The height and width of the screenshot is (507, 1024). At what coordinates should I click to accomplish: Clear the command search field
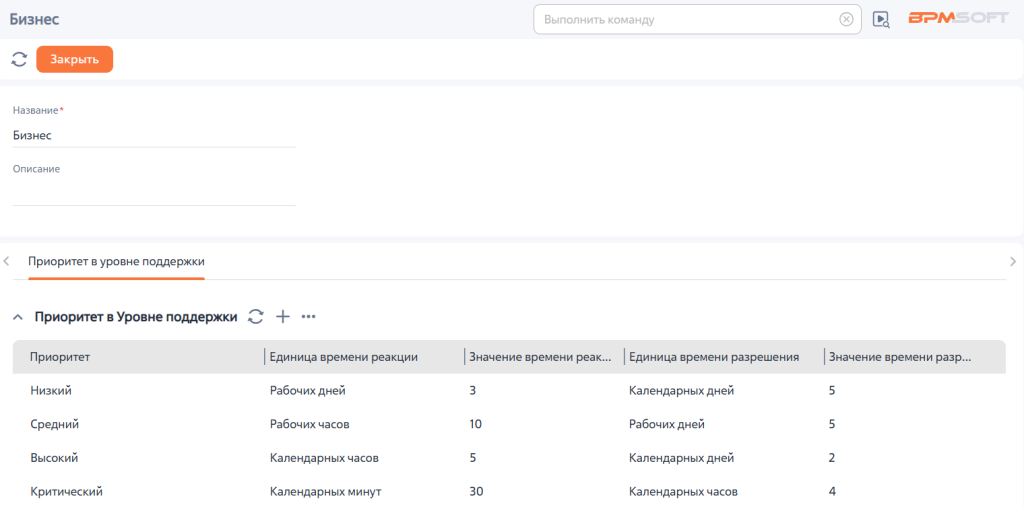point(846,20)
